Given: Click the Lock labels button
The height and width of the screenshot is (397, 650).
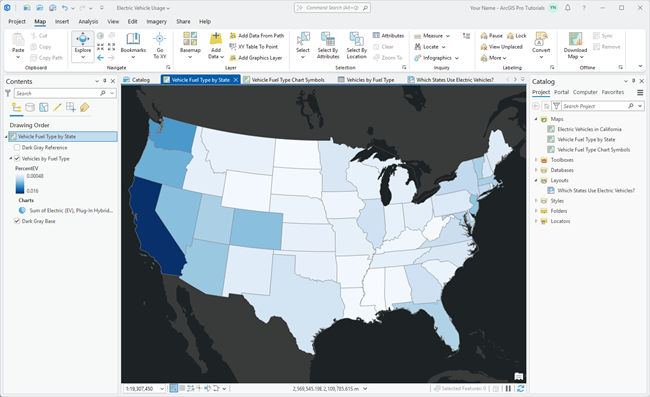Looking at the screenshot, I should click(517, 36).
